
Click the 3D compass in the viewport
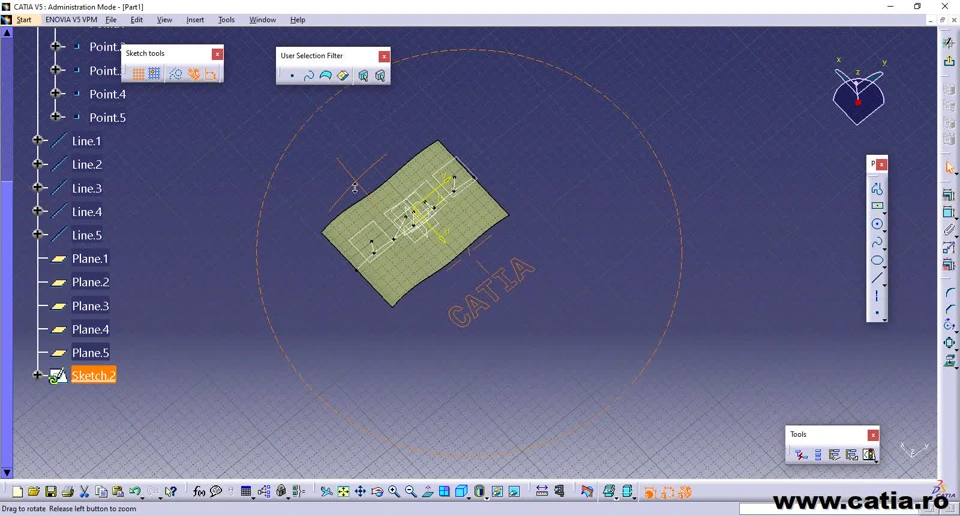click(858, 92)
